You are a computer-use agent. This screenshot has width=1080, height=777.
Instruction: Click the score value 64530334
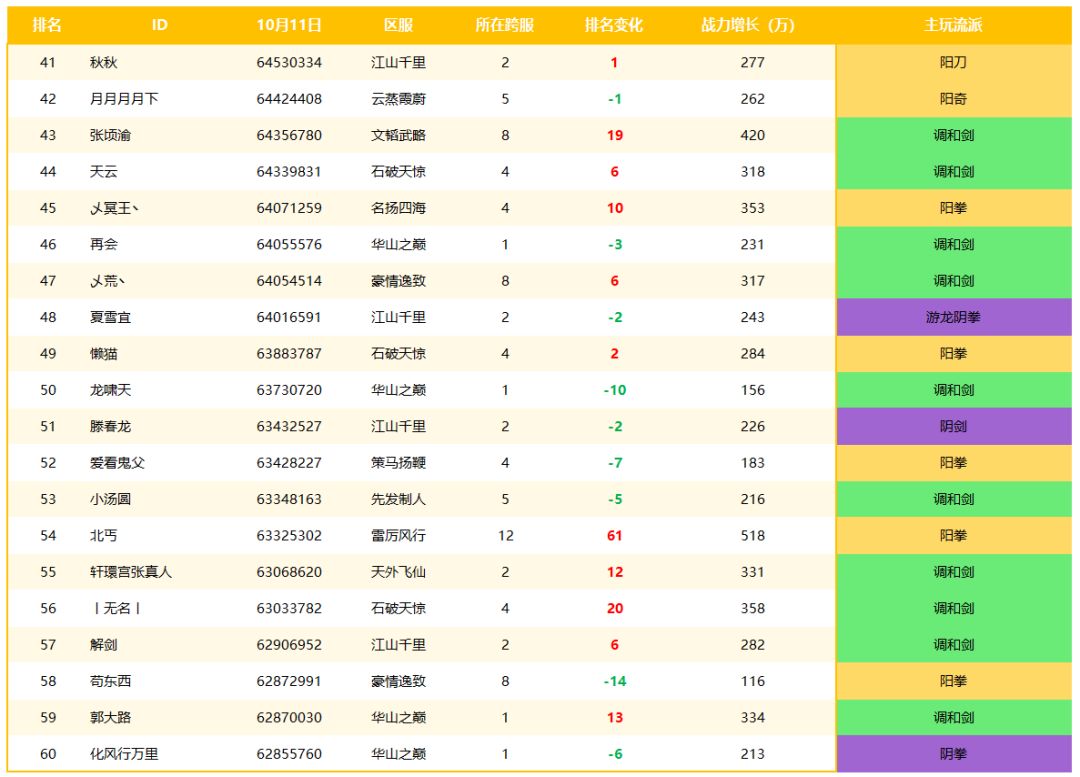(289, 62)
